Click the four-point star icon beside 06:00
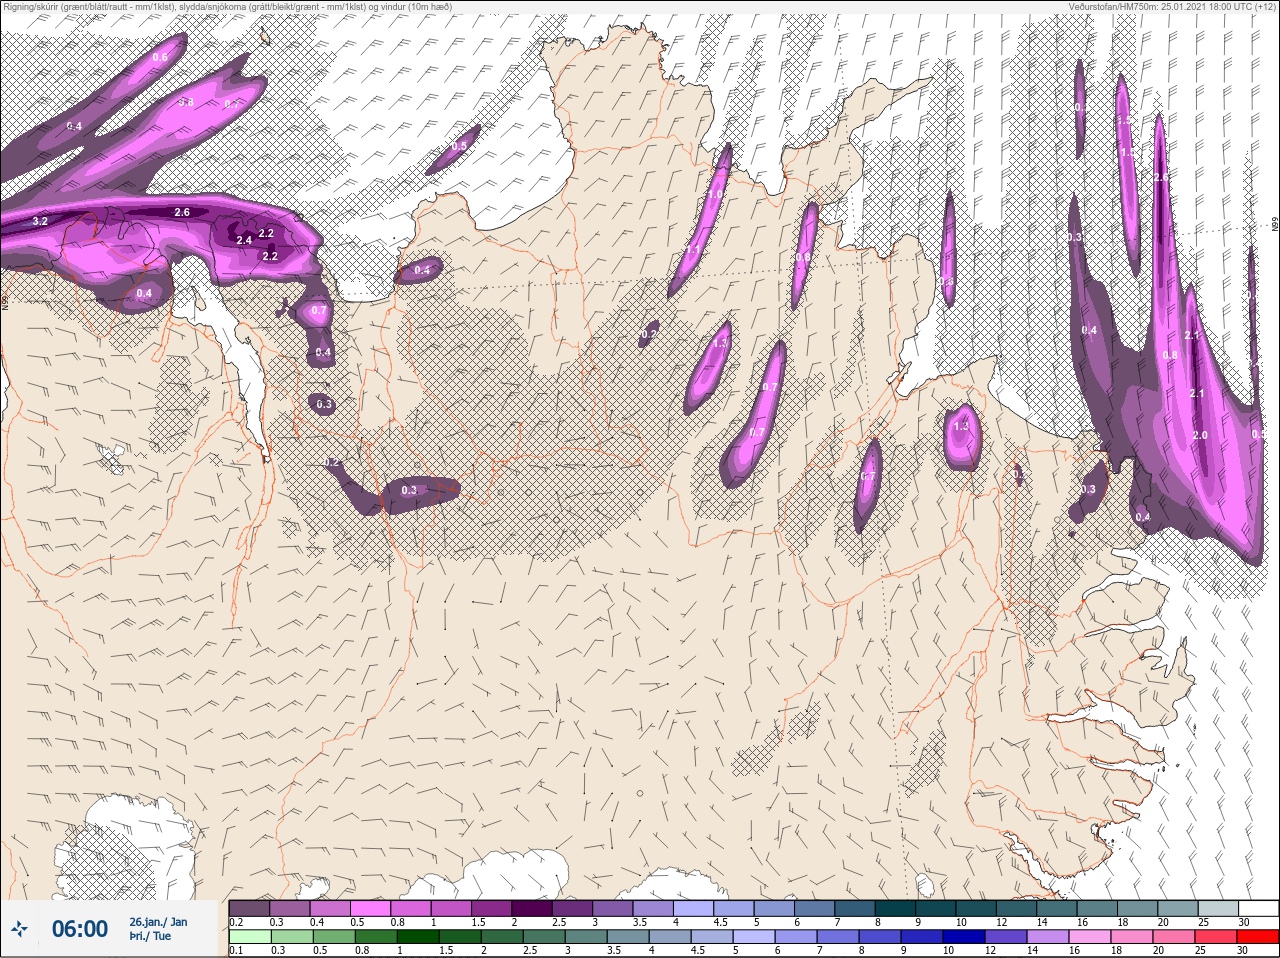 coord(21,928)
